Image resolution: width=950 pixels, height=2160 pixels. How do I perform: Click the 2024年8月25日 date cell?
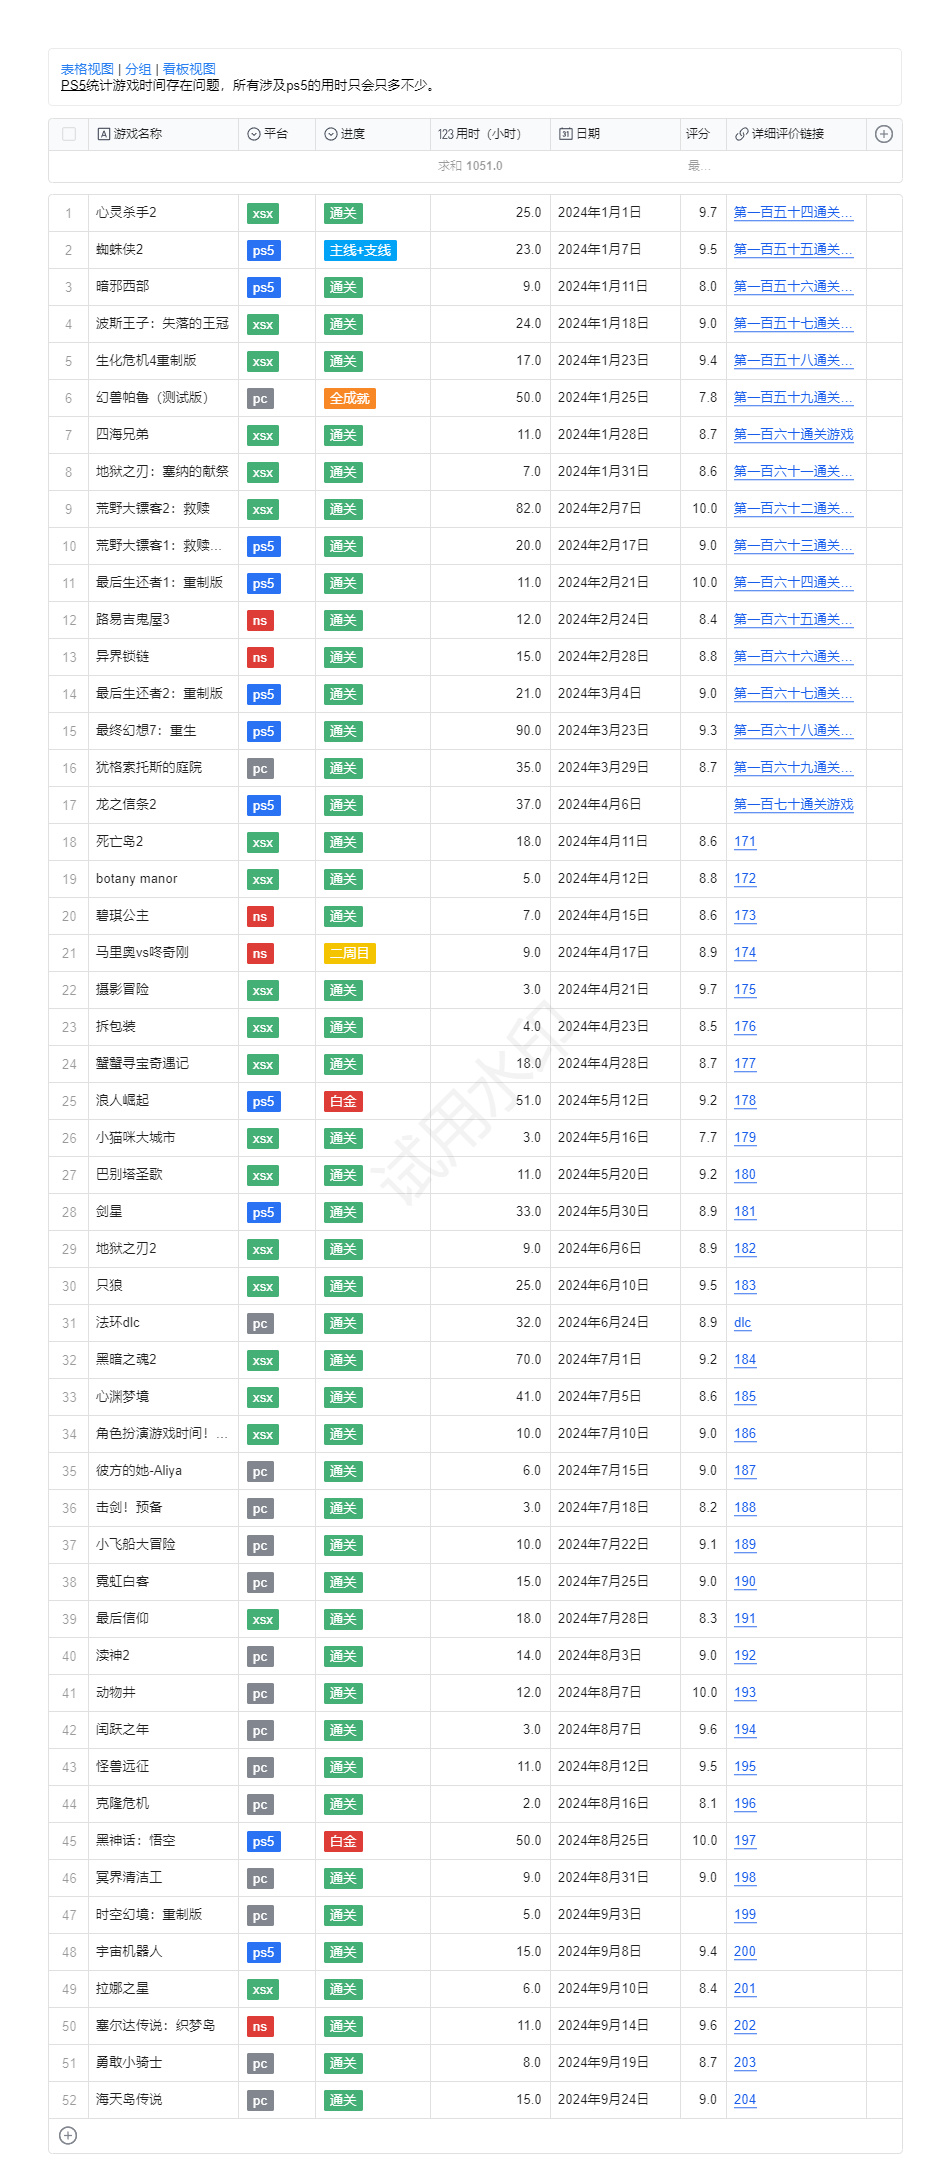click(x=615, y=1841)
